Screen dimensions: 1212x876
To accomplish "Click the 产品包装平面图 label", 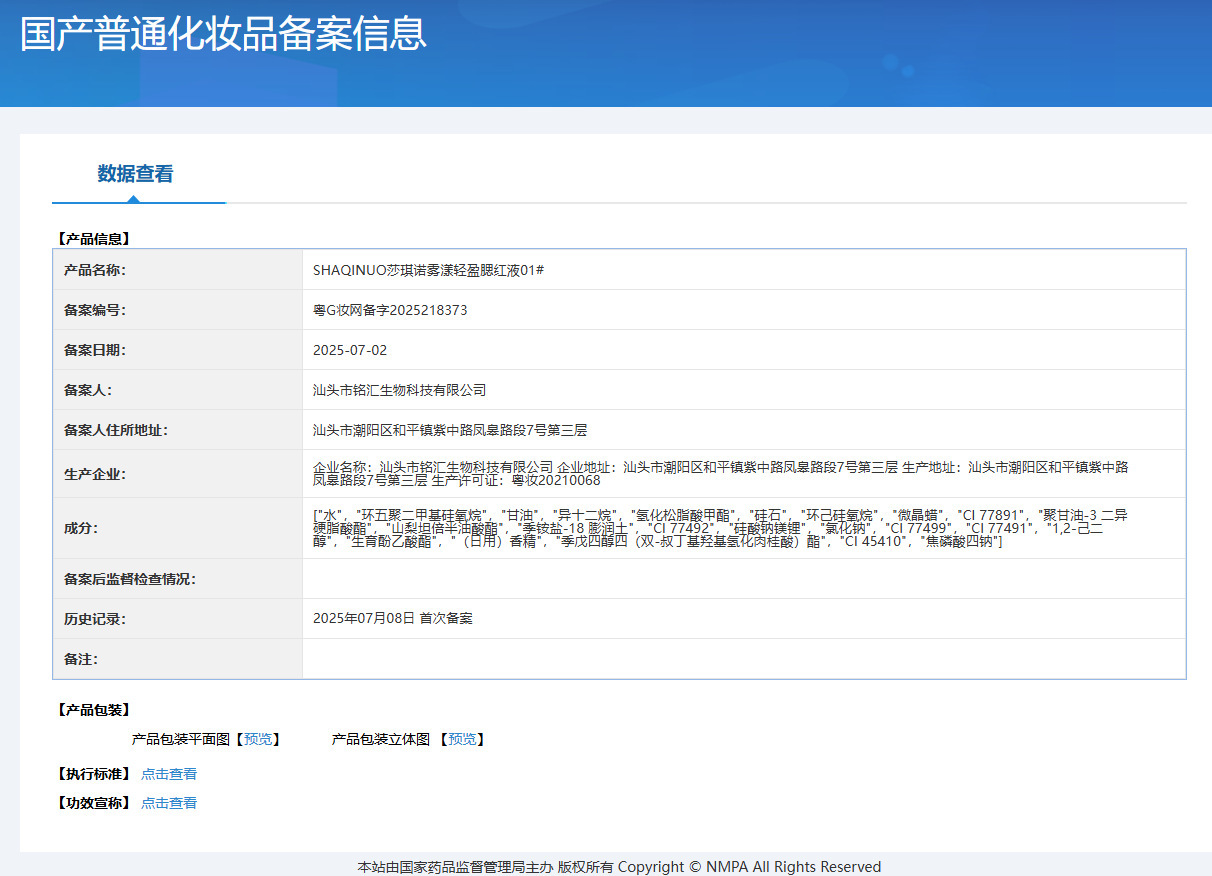I will [x=182, y=739].
